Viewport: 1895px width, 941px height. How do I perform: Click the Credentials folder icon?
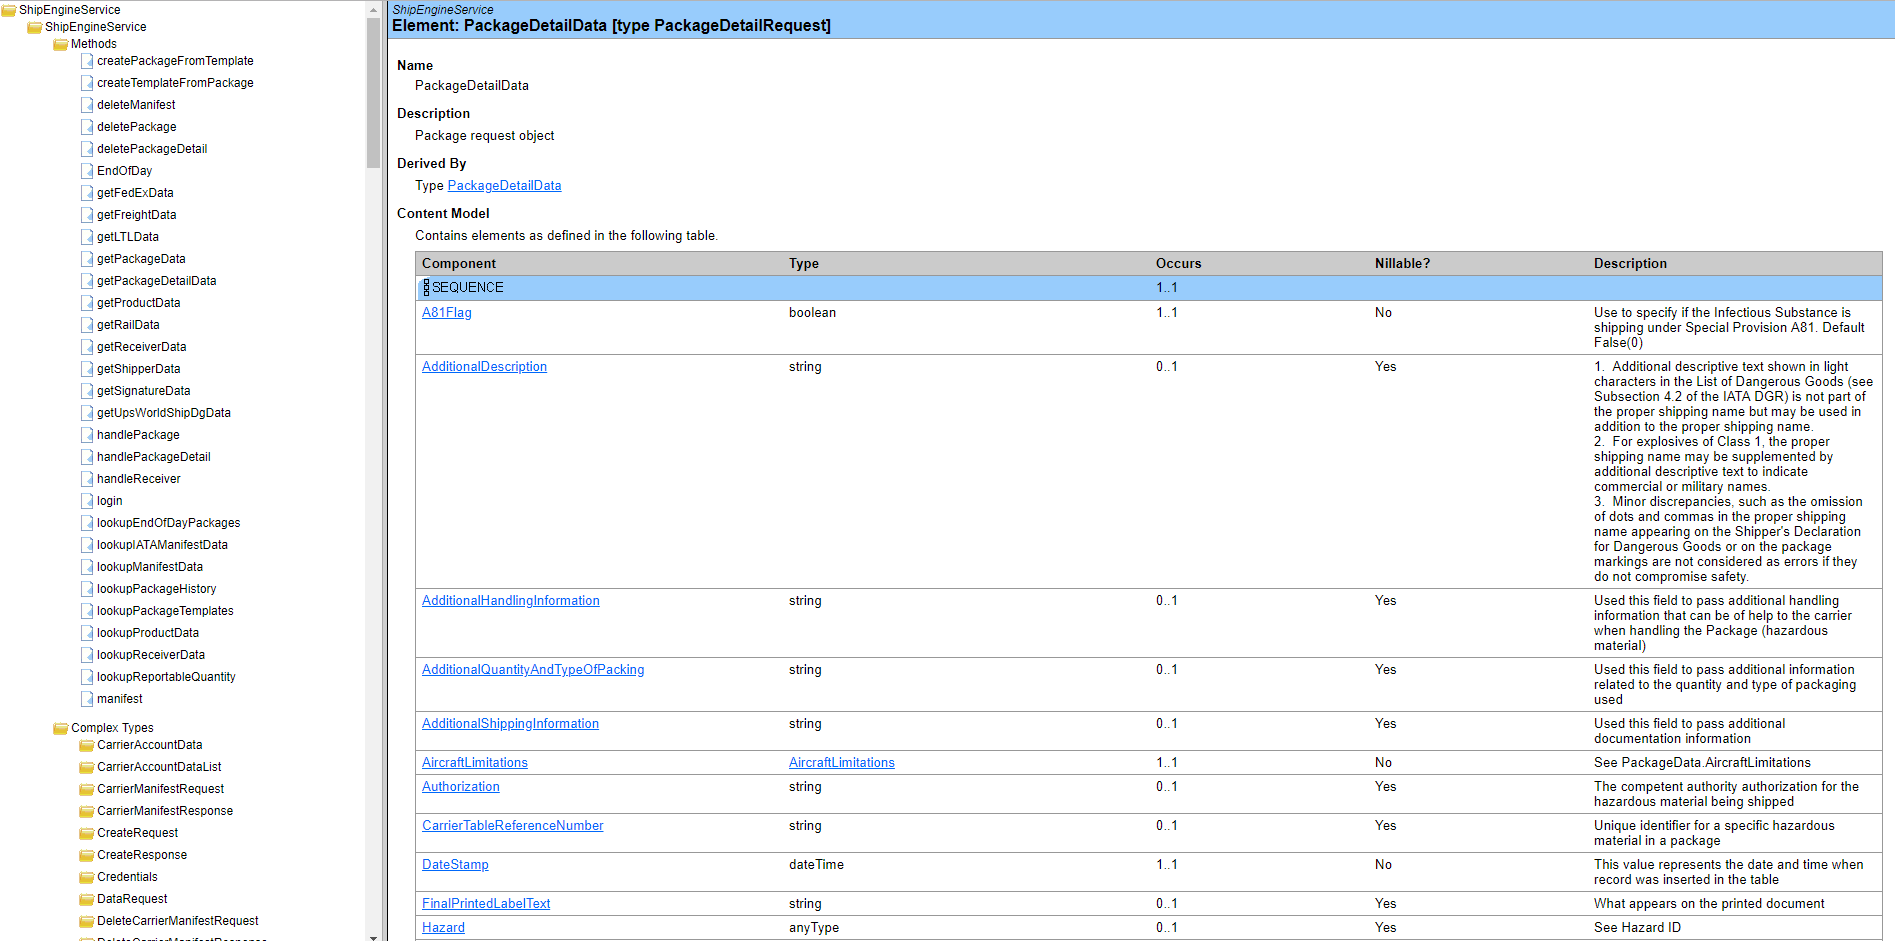86,877
